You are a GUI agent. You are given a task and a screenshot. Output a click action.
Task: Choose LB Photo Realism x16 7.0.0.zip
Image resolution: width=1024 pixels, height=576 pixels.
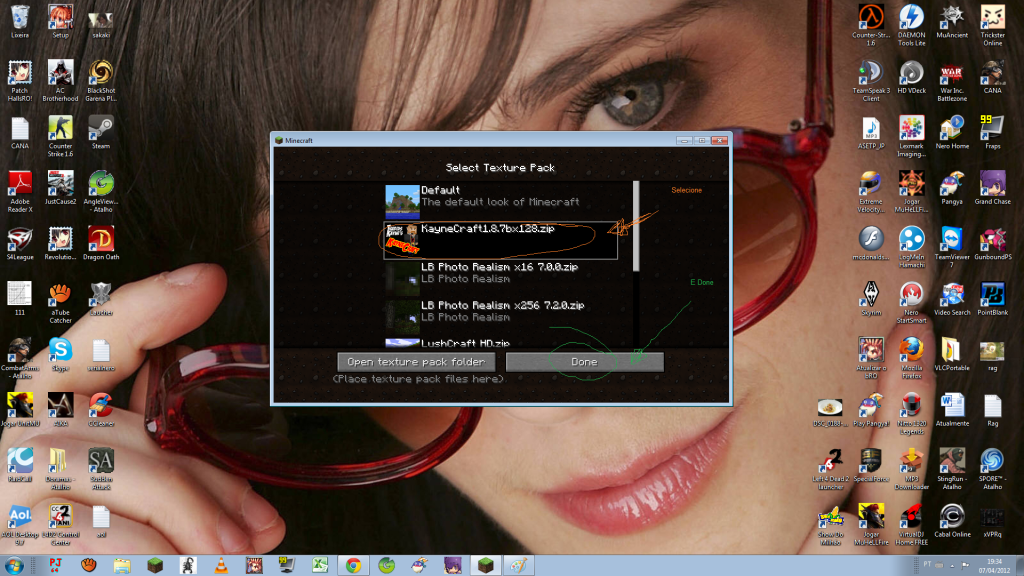pos(500,273)
